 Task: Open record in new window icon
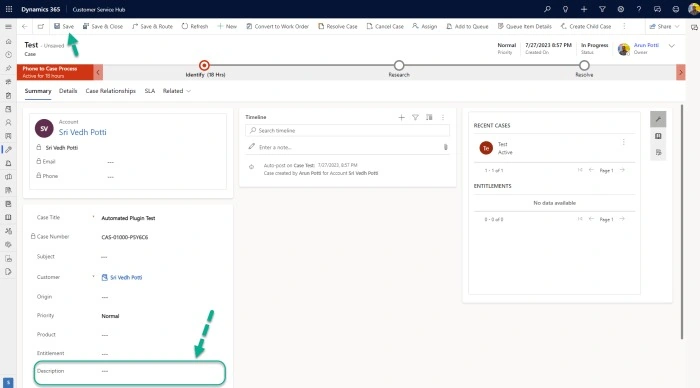click(41, 26)
